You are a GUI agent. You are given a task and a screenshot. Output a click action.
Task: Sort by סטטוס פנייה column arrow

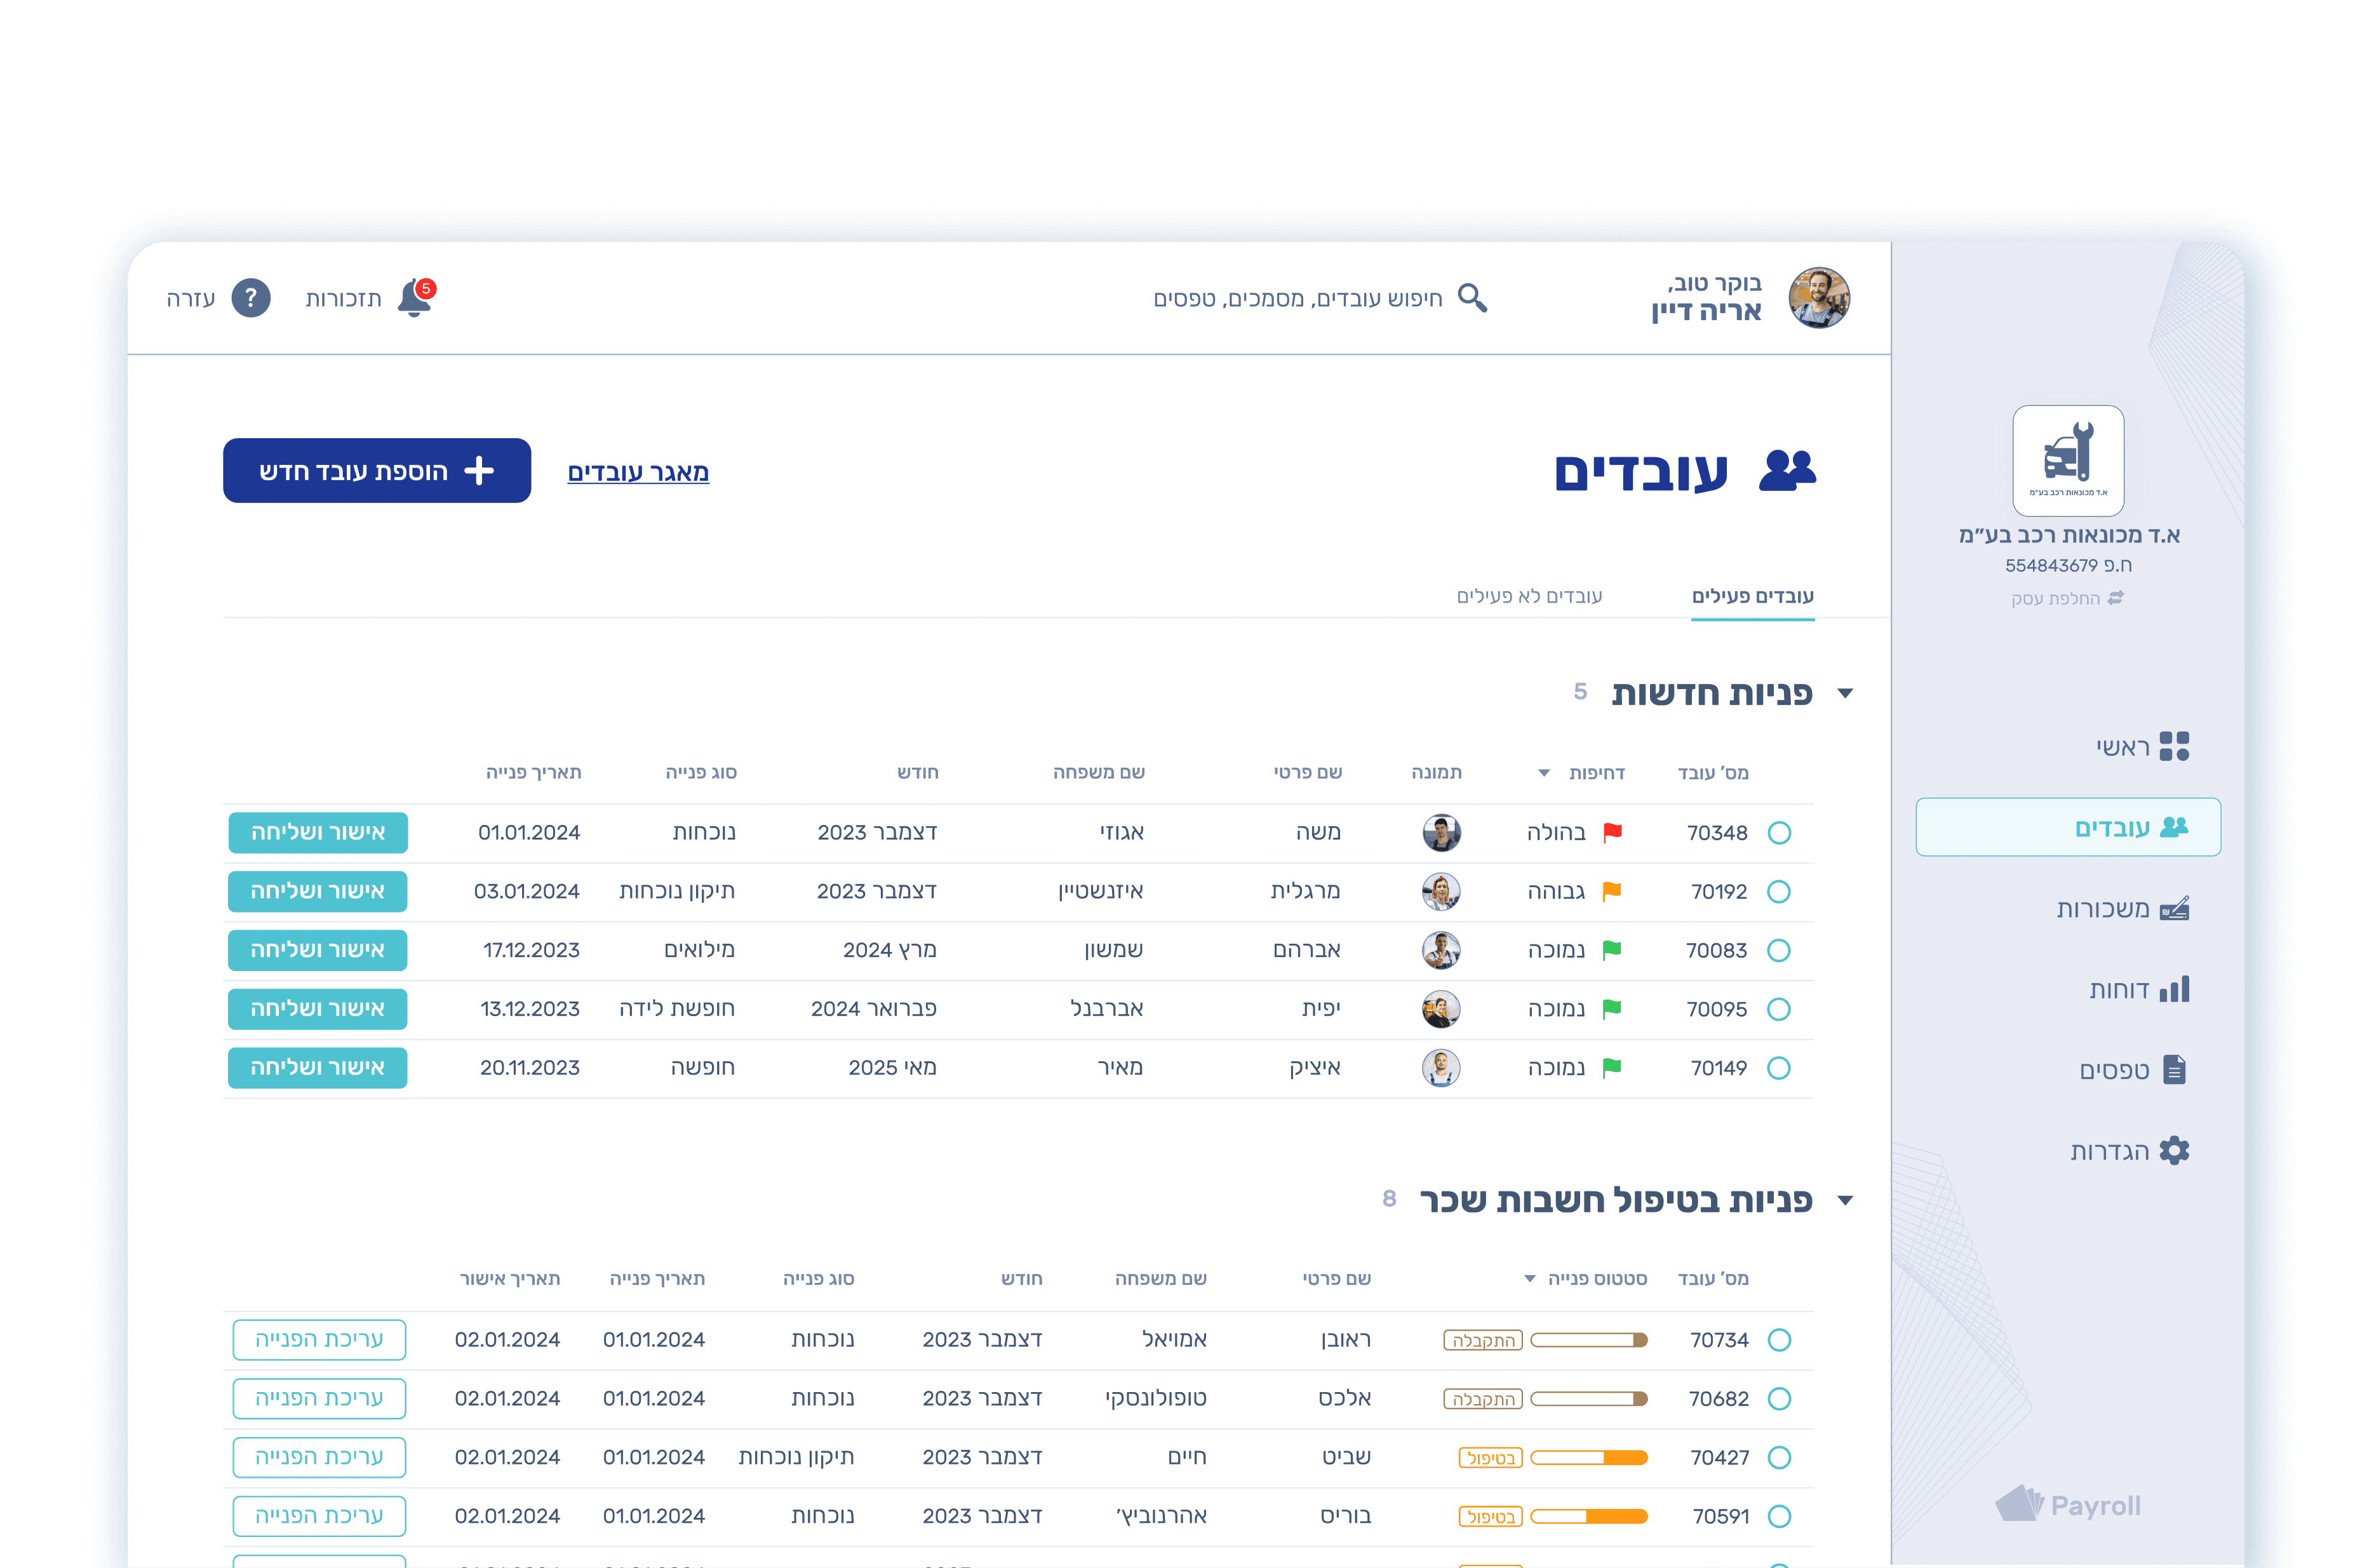(1529, 1279)
